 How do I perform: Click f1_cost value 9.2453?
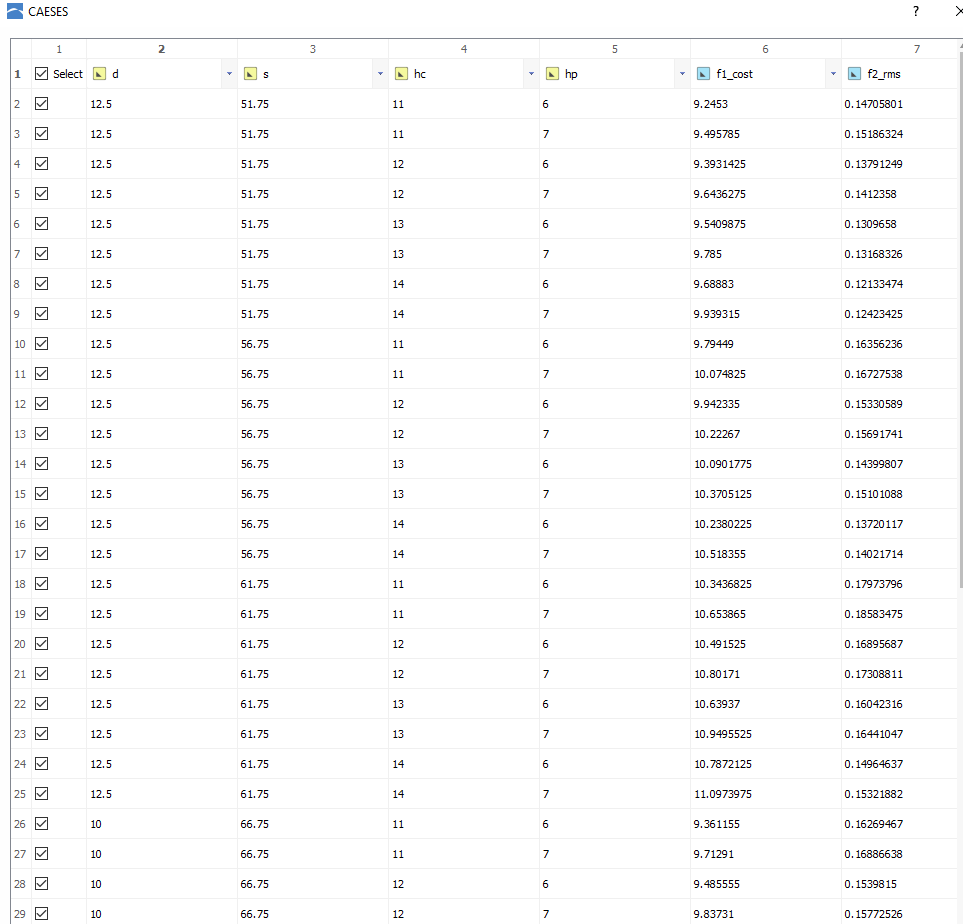[711, 104]
